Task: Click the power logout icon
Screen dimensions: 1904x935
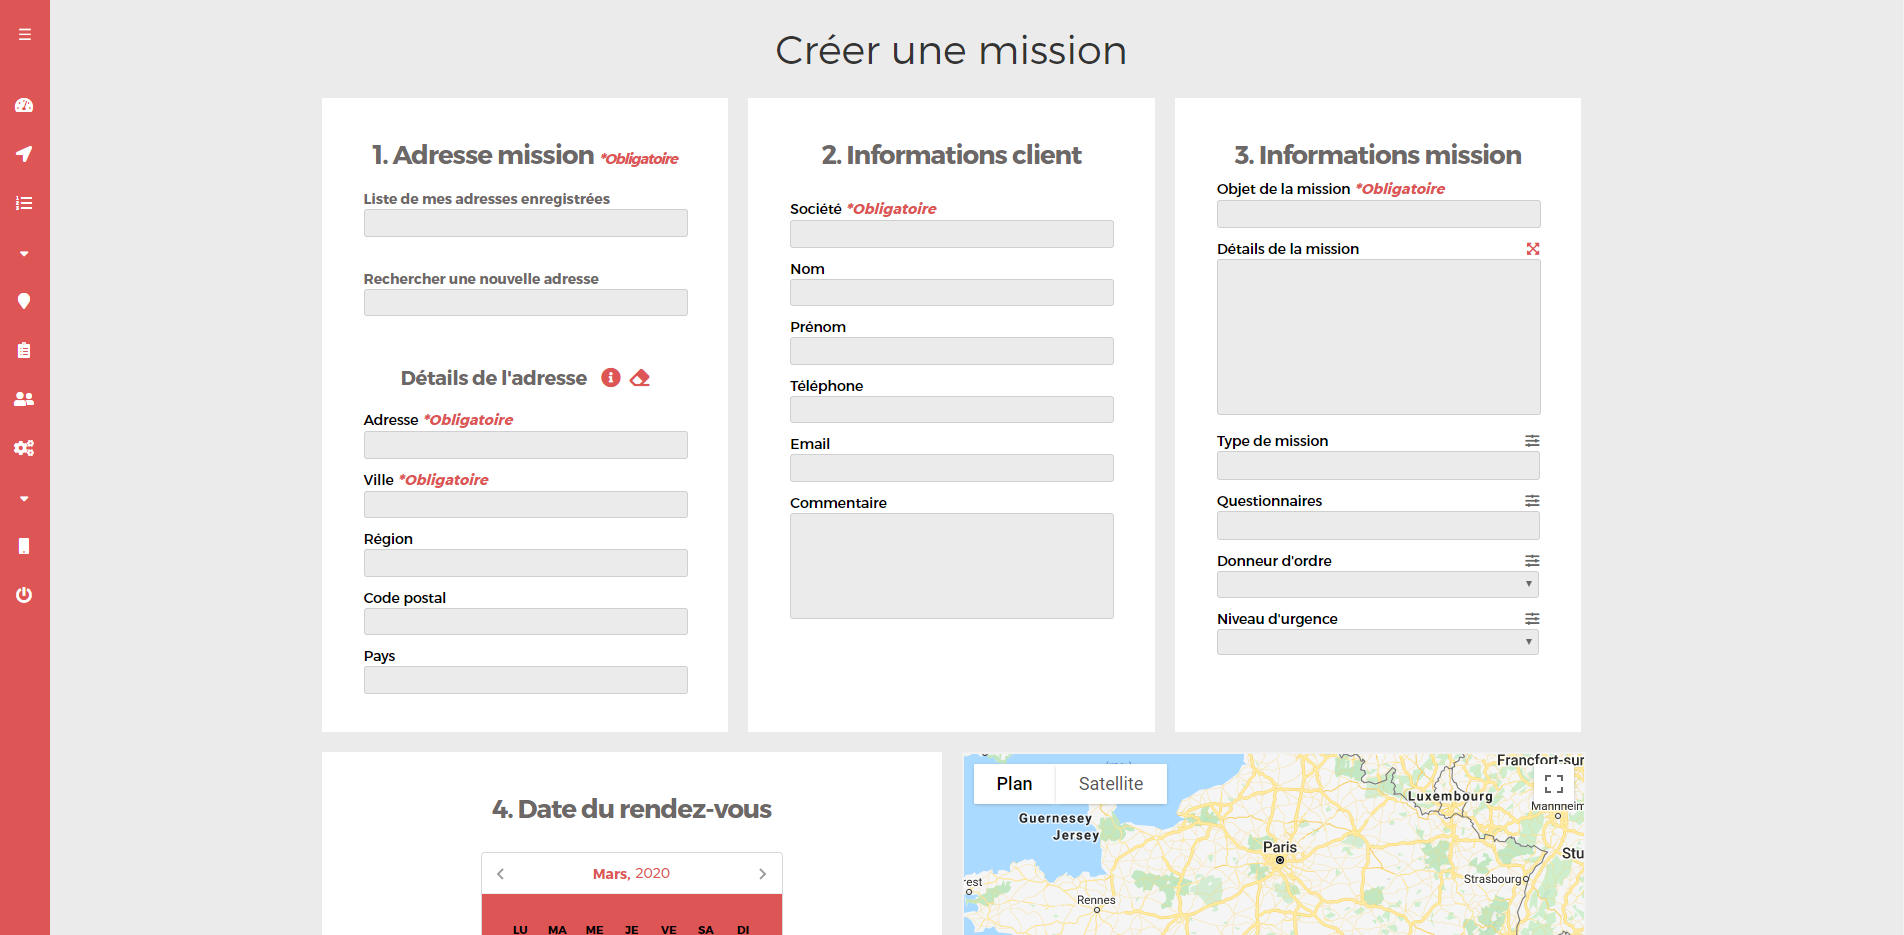Action: pyautogui.click(x=24, y=595)
